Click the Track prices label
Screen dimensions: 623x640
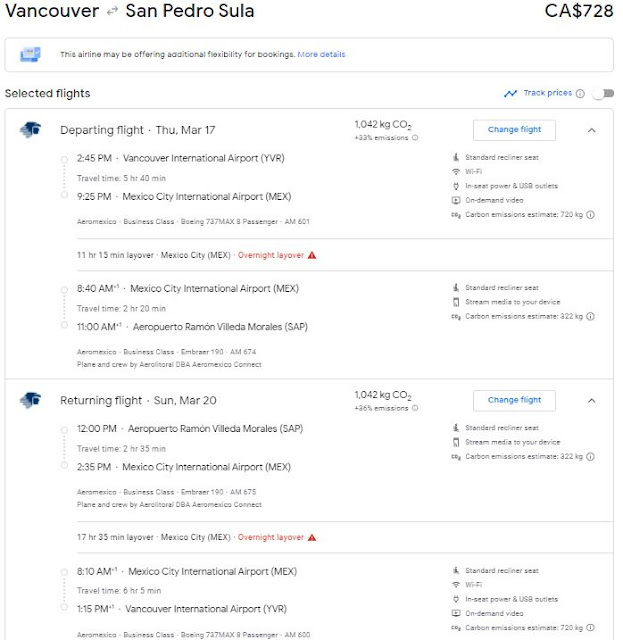[x=547, y=93]
